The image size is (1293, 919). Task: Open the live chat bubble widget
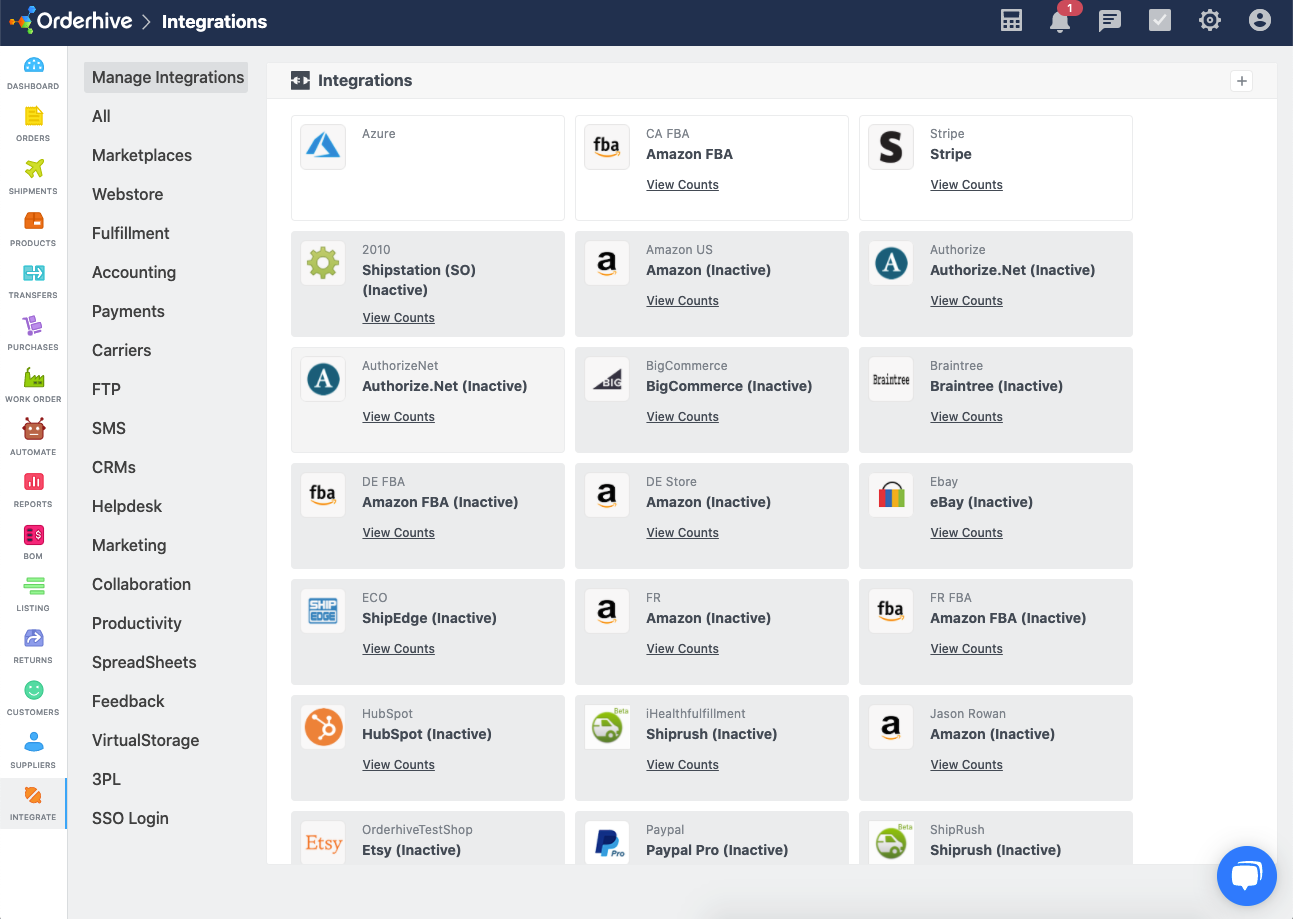[x=1246, y=876]
